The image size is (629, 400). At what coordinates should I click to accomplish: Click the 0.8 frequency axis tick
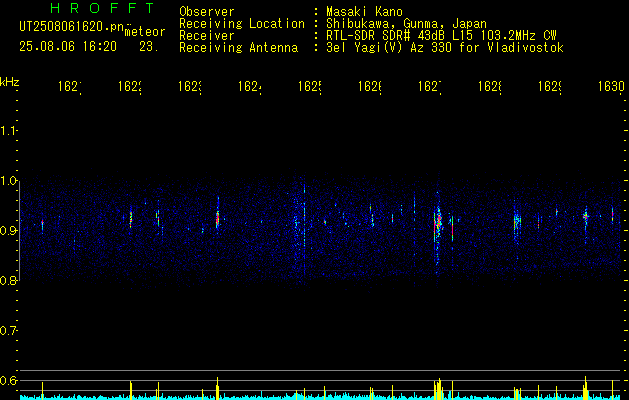click(x=8, y=280)
